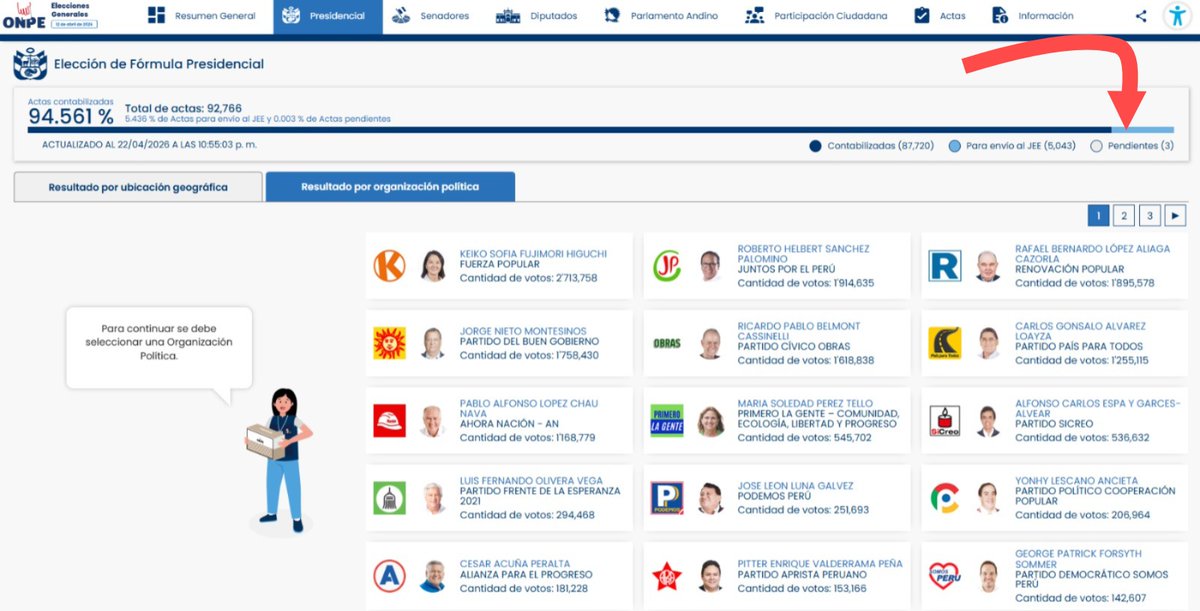Click the assistant illustration holding ballot box

click(x=281, y=459)
